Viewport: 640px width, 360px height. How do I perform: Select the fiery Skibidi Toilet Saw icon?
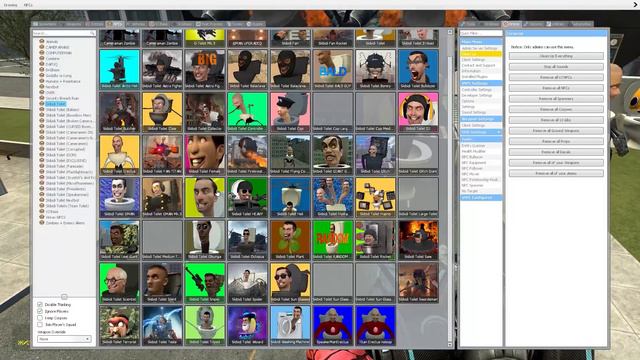click(418, 240)
